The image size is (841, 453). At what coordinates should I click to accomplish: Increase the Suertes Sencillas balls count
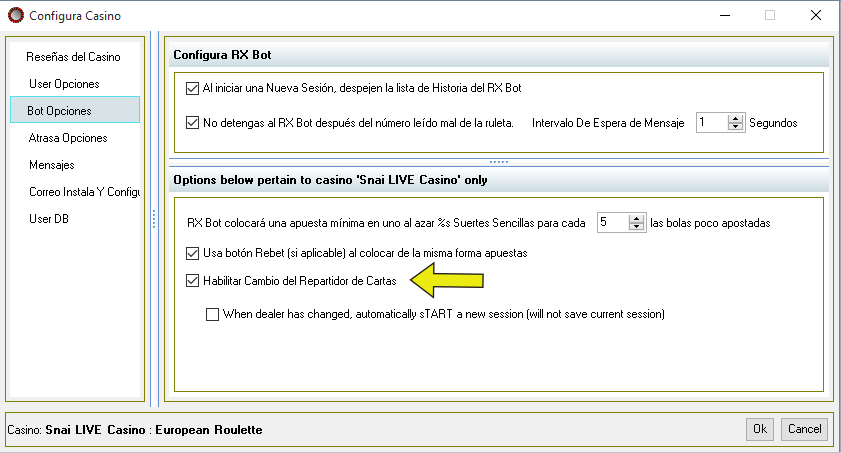[x=637, y=218]
